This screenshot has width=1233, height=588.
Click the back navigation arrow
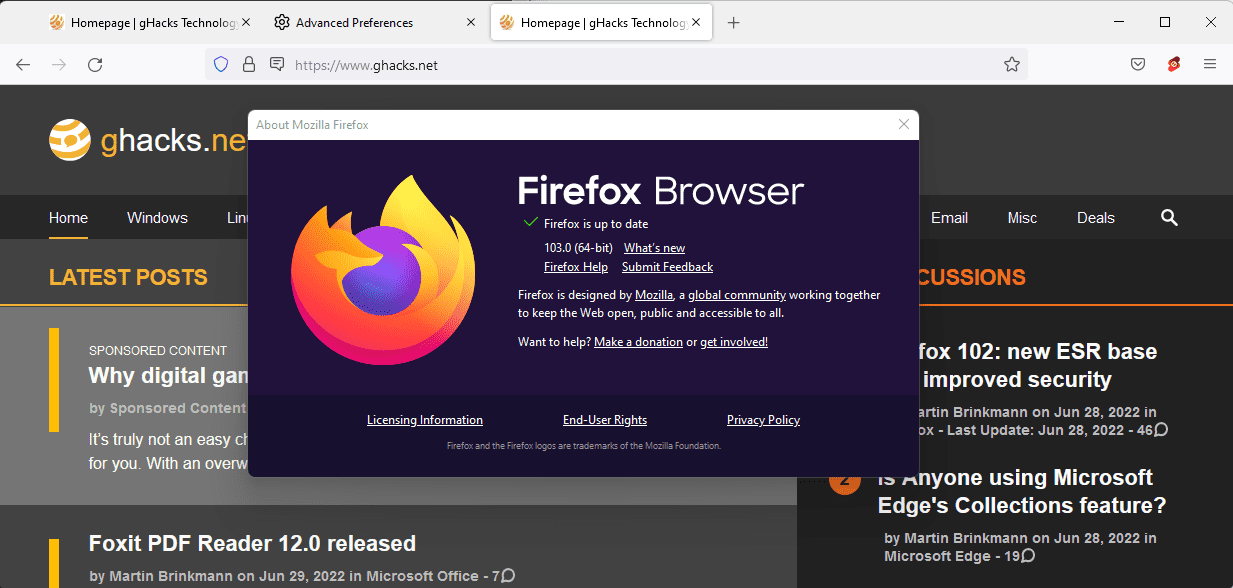[23, 63]
